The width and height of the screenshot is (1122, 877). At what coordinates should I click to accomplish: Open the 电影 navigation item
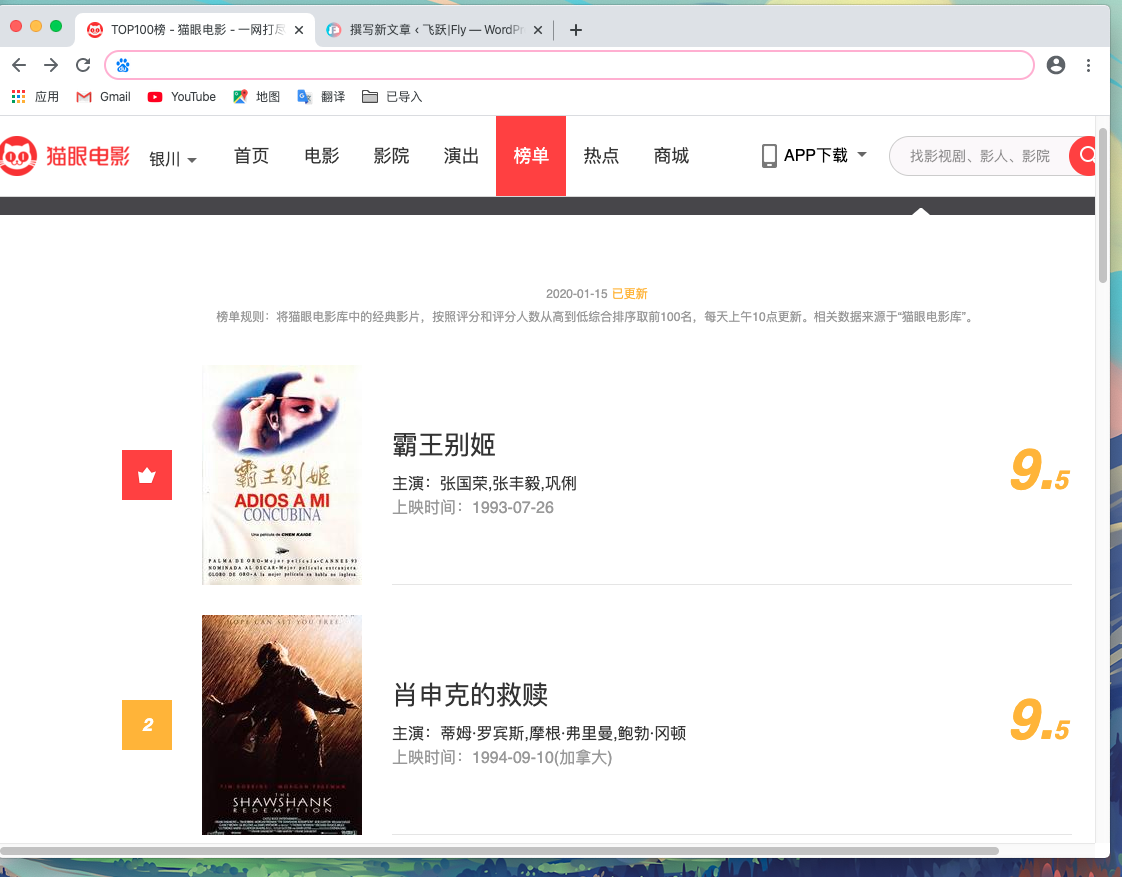[x=321, y=155]
